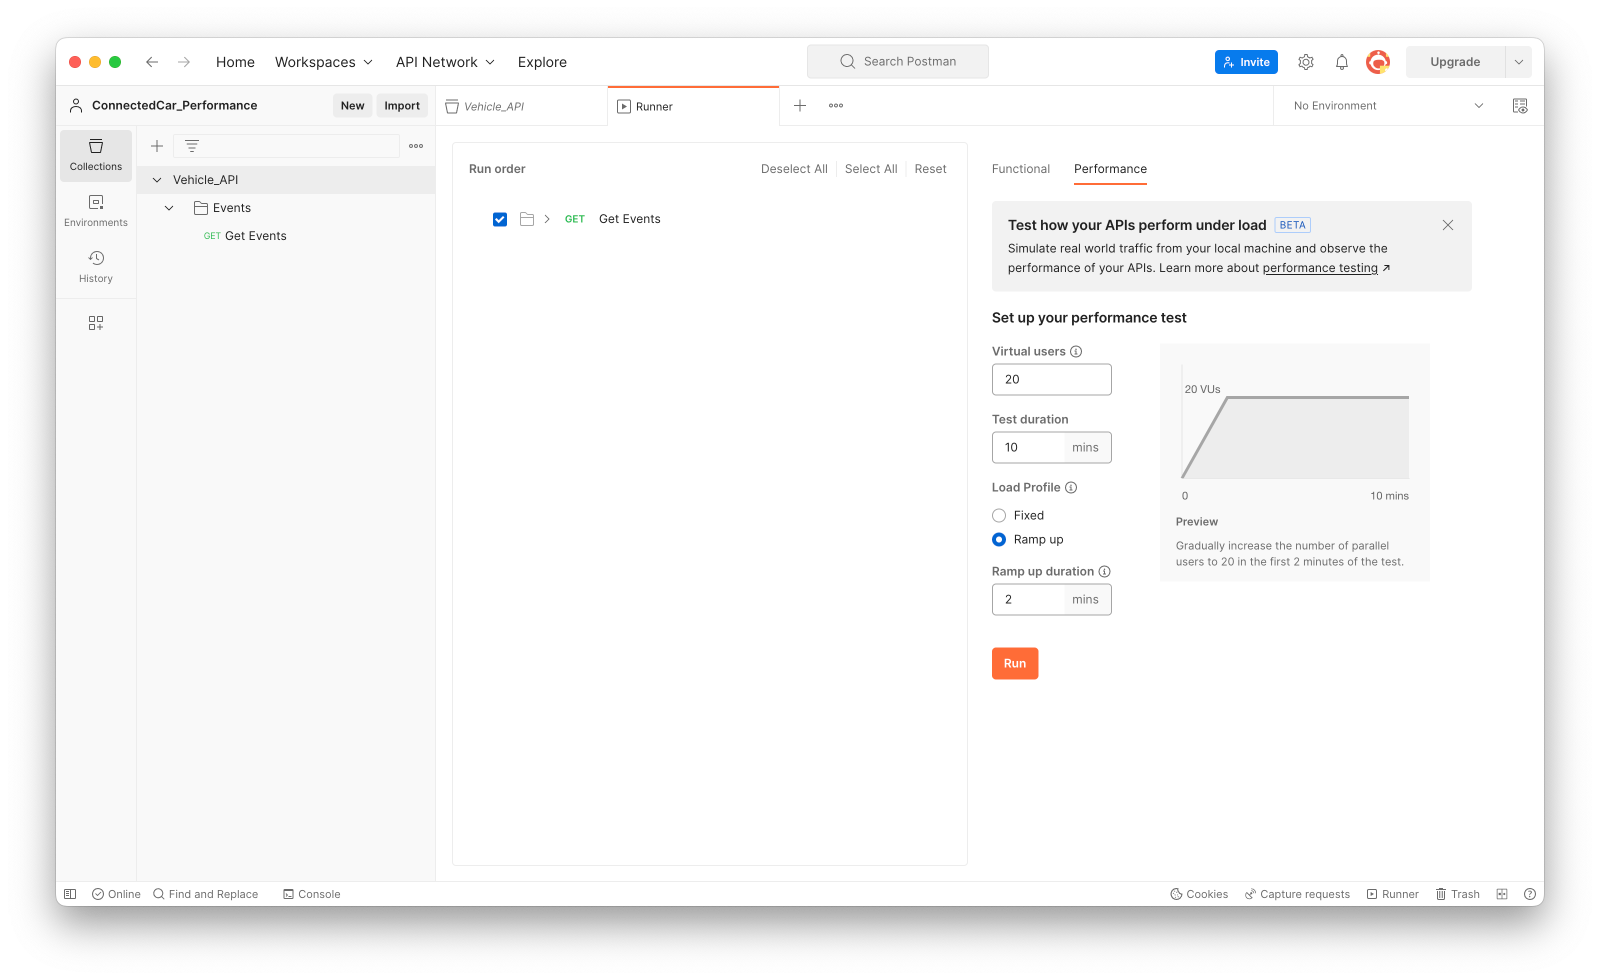The height and width of the screenshot is (980, 1600).
Task: Open tab actions ellipsis menu
Action: pyautogui.click(x=836, y=106)
